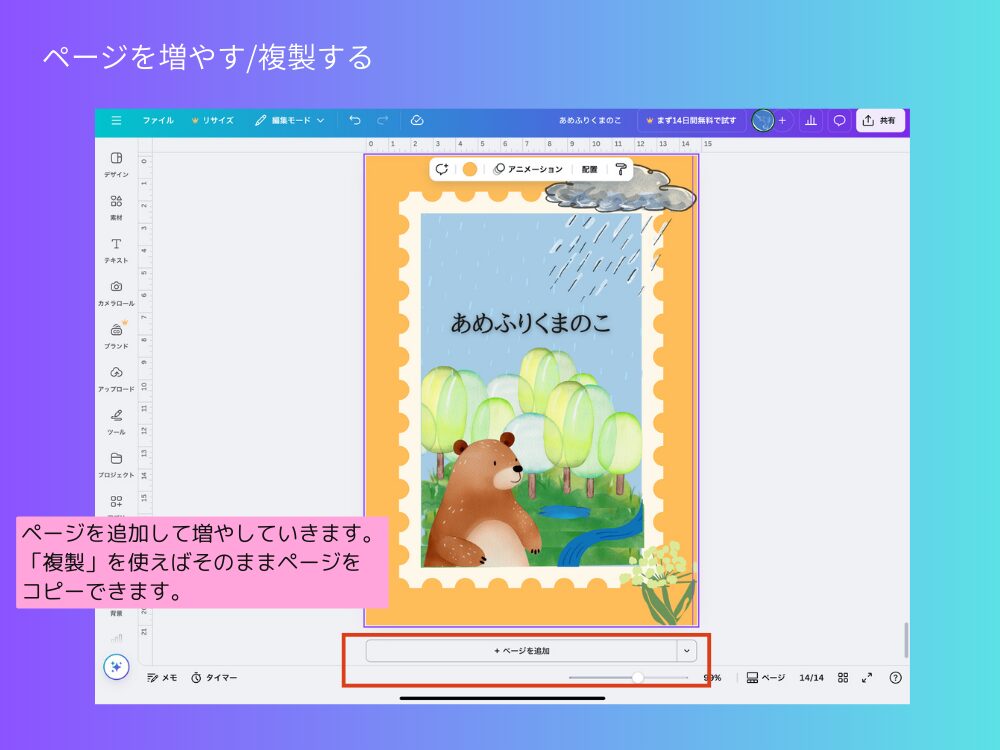Image resolution: width=1000 pixels, height=750 pixels.
Task: Expand the chevron next to ページを追加
Action: (687, 649)
